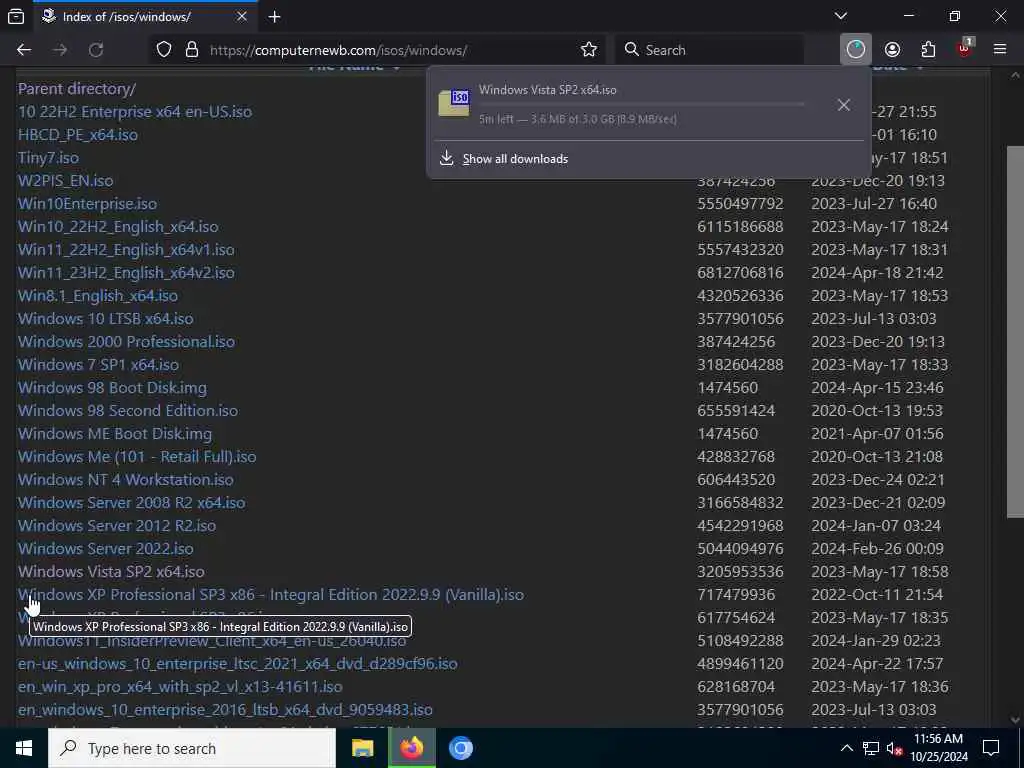Open the blue circular taskbar app icon
Image resolution: width=1024 pixels, height=768 pixels.
pos(460,748)
